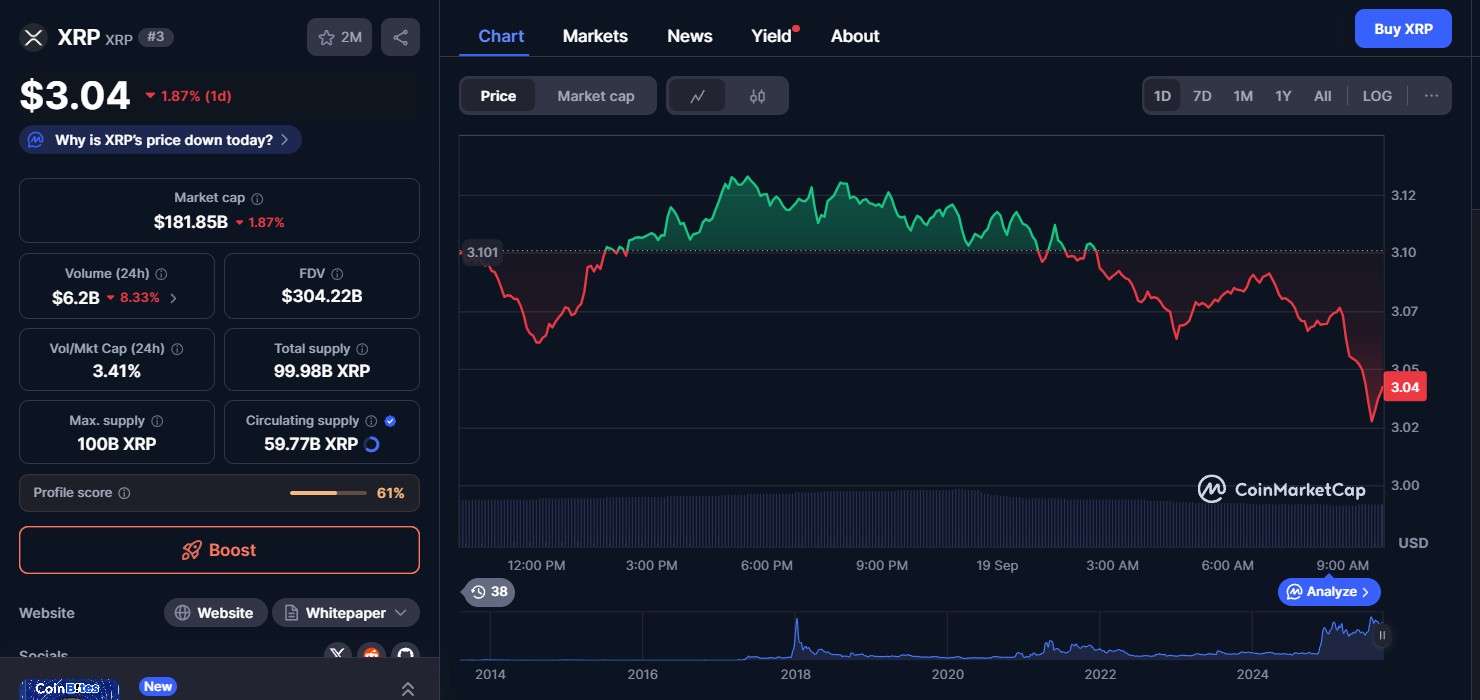The width and height of the screenshot is (1480, 700).
Task: Click the 59.77B XRP circulating value
Action: [311, 444]
